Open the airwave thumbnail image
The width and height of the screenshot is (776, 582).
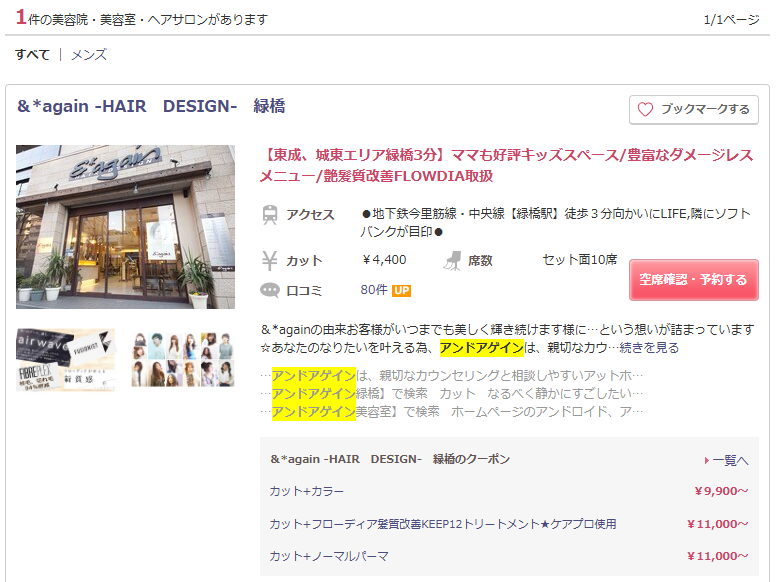click(x=65, y=360)
